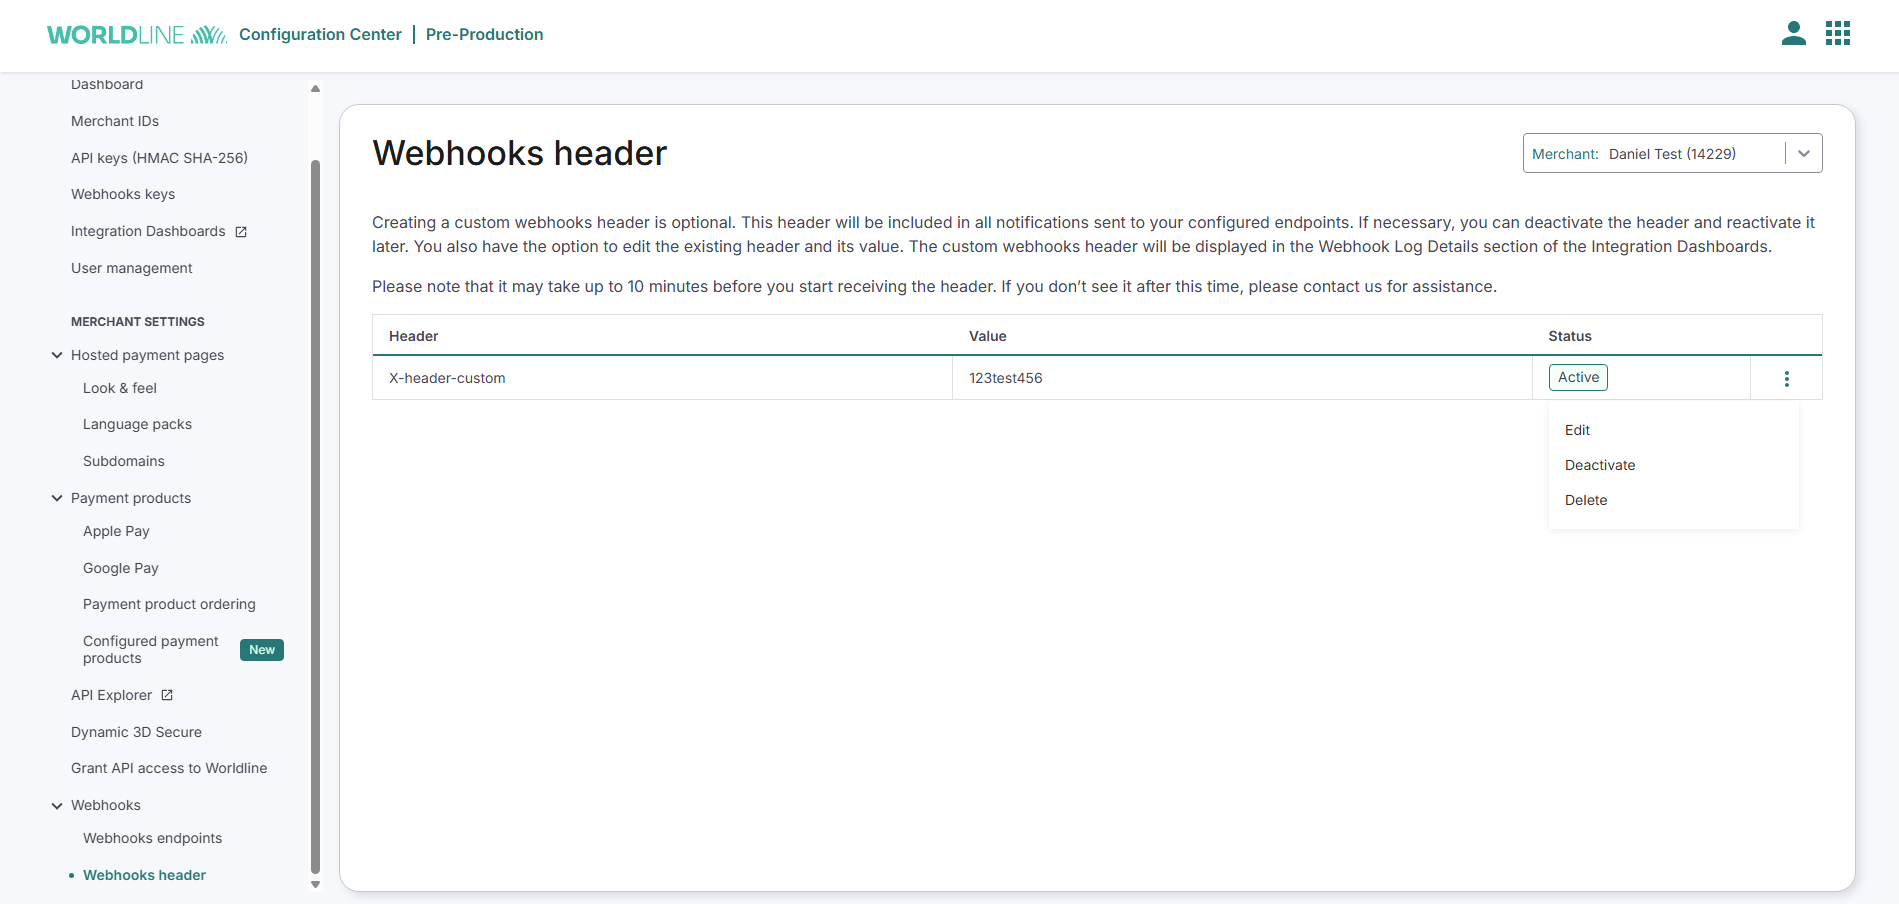Click the sidebar scroll-up arrow
Image resolution: width=1899 pixels, height=904 pixels.
pos(315,88)
